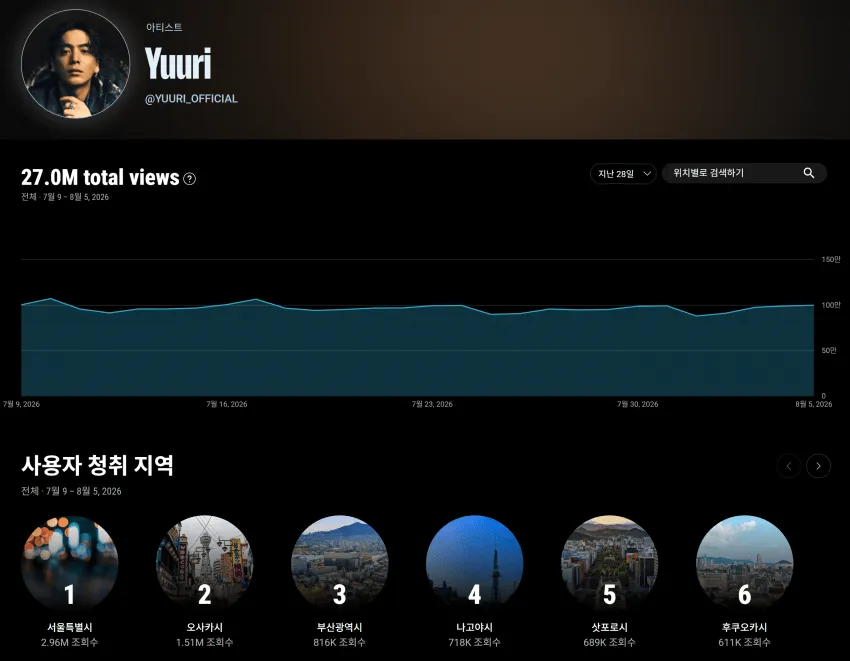The image size is (850, 661).
Task: Click the search magnifier icon
Action: point(809,173)
